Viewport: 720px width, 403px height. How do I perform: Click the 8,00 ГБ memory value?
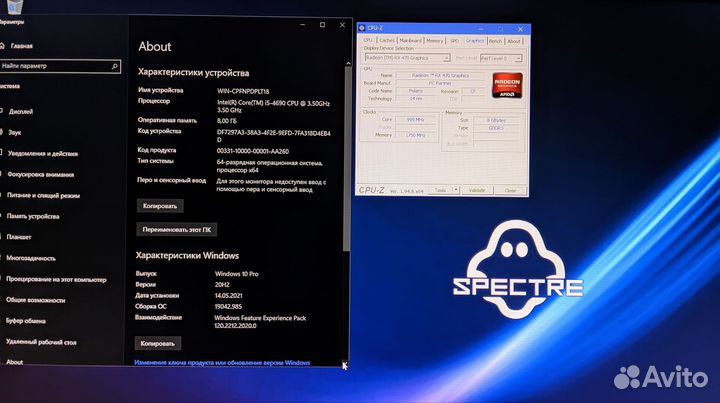click(x=226, y=121)
